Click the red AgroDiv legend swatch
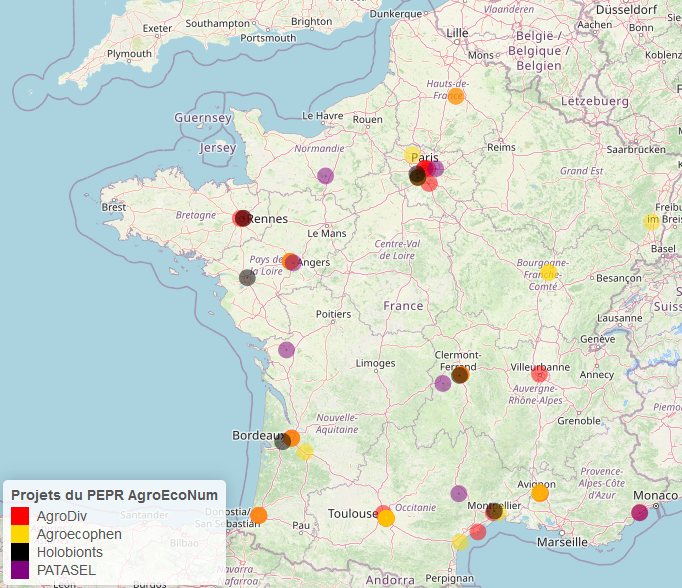This screenshot has height=588, width=682. (x=20, y=516)
